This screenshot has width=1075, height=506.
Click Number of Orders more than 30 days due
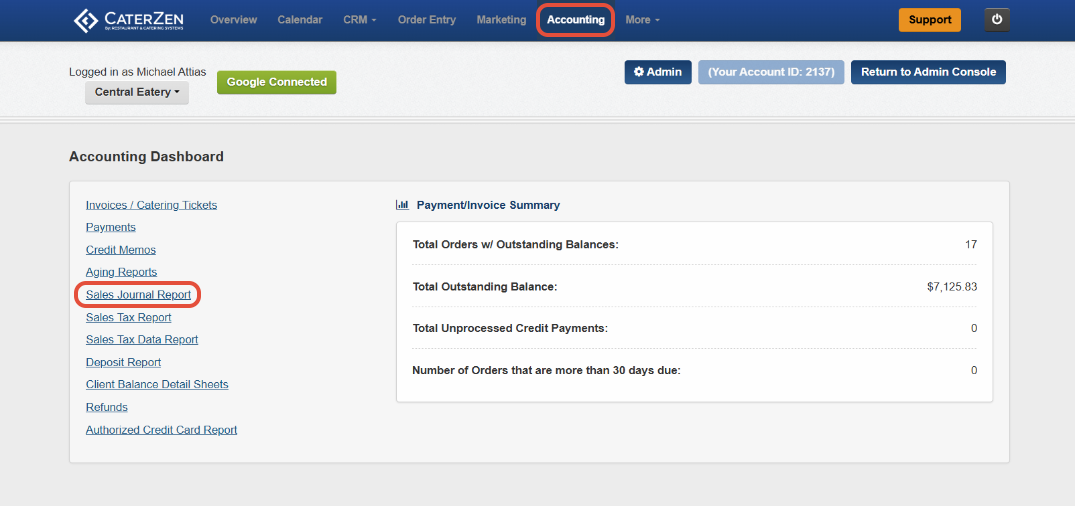click(x=546, y=371)
